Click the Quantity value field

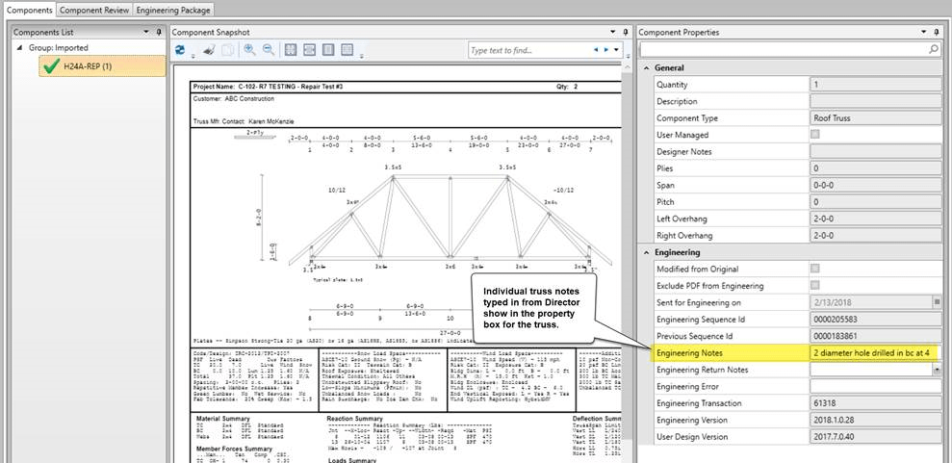tap(876, 85)
